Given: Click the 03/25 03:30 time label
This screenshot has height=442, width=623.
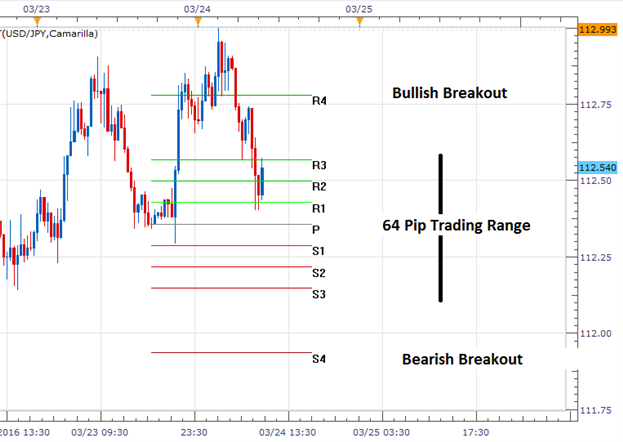Looking at the screenshot, I should (381, 432).
